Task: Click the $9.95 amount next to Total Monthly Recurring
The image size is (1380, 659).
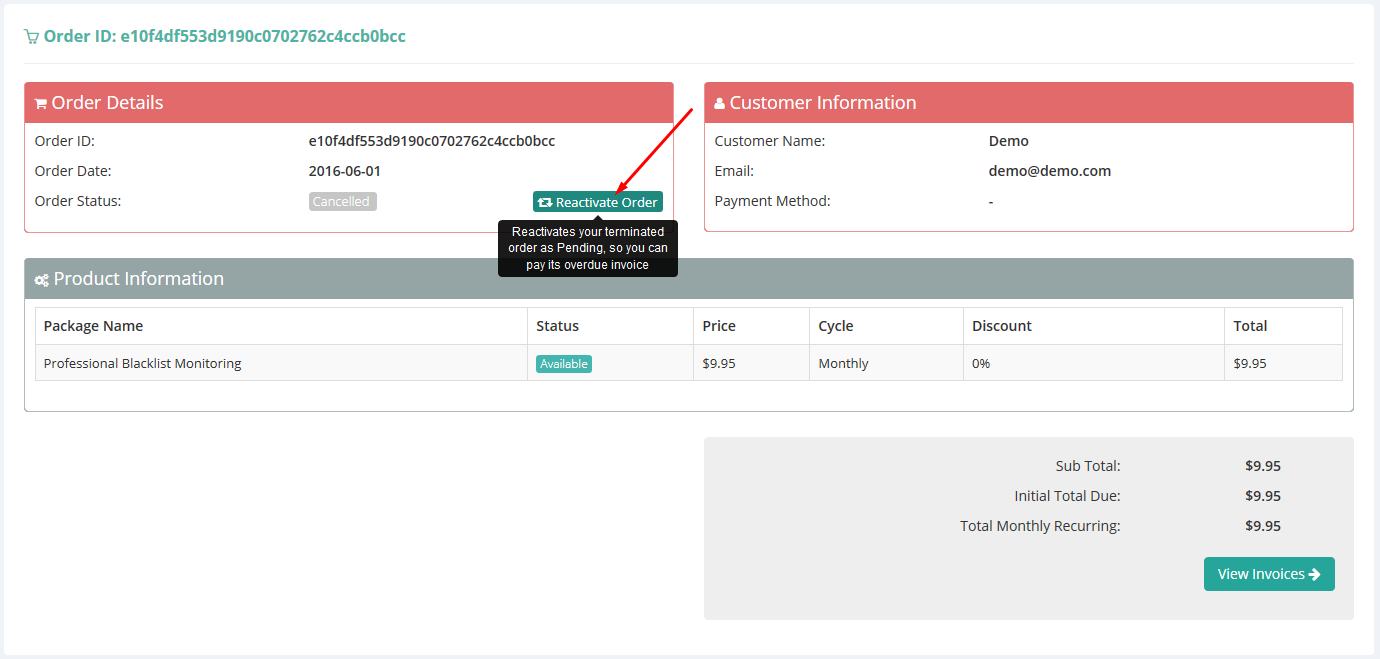Action: point(1263,526)
